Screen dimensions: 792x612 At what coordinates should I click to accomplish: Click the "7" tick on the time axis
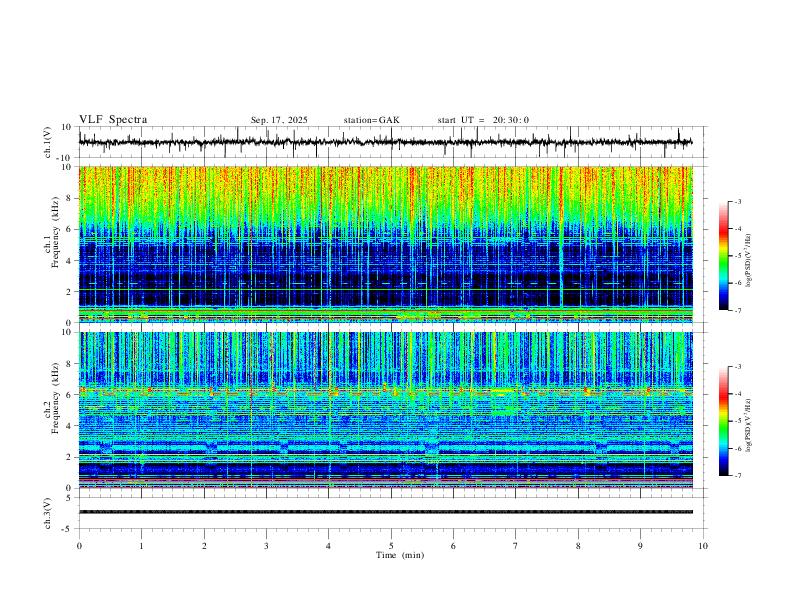(516, 546)
